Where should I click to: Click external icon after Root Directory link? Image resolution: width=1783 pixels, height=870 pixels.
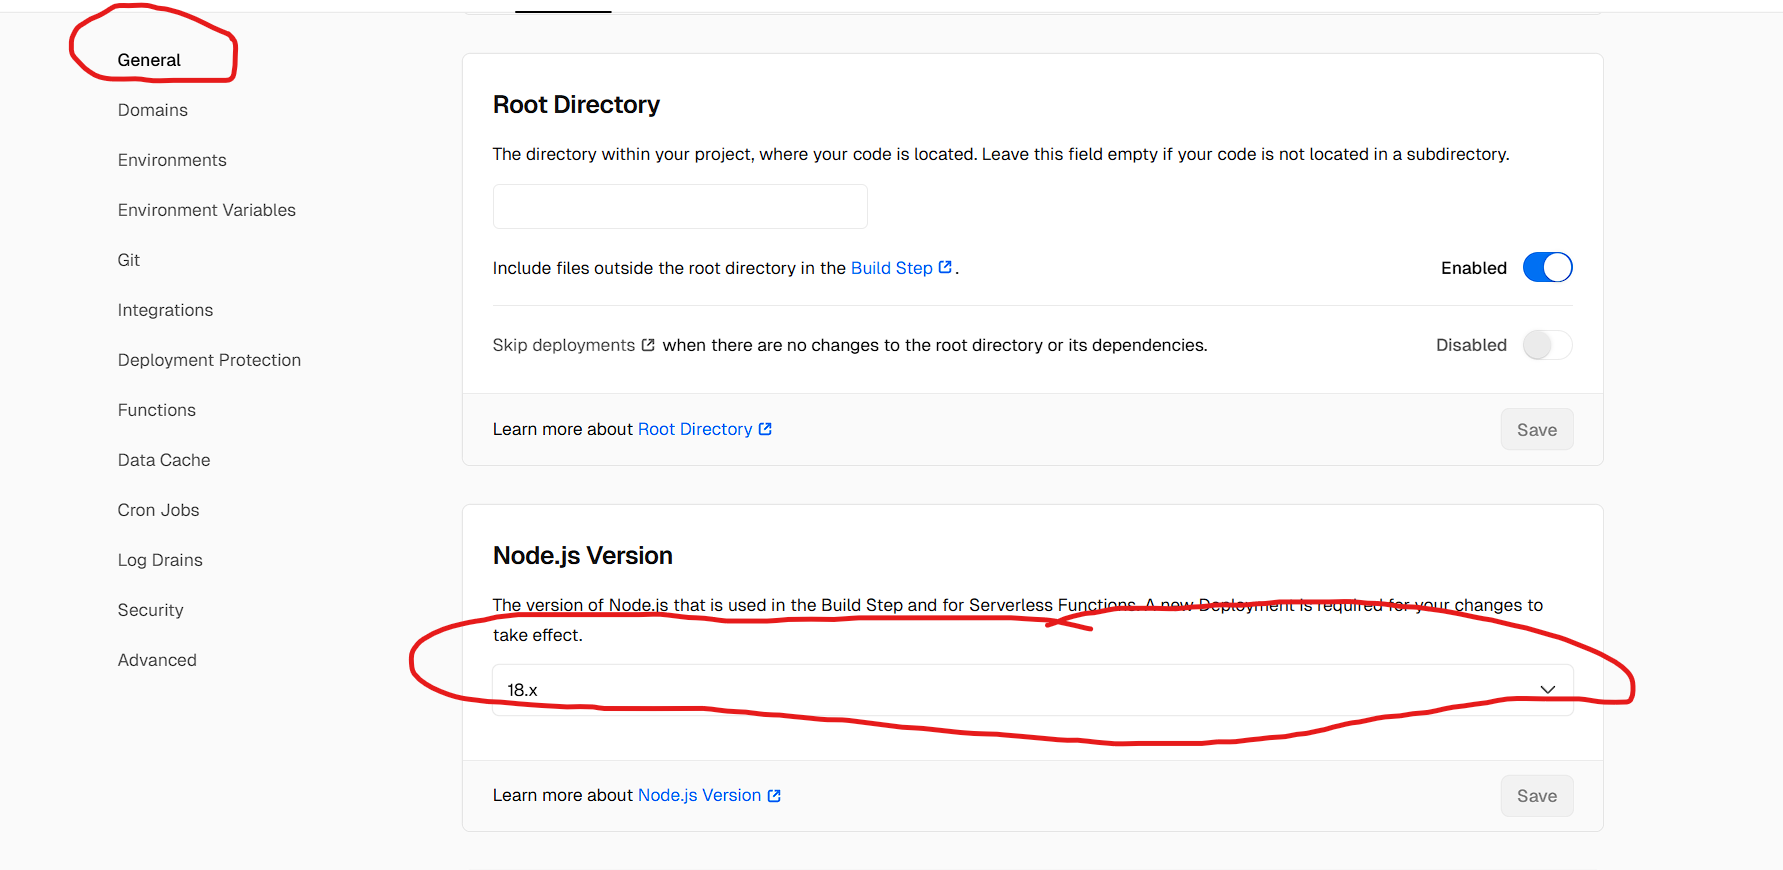pyautogui.click(x=765, y=429)
